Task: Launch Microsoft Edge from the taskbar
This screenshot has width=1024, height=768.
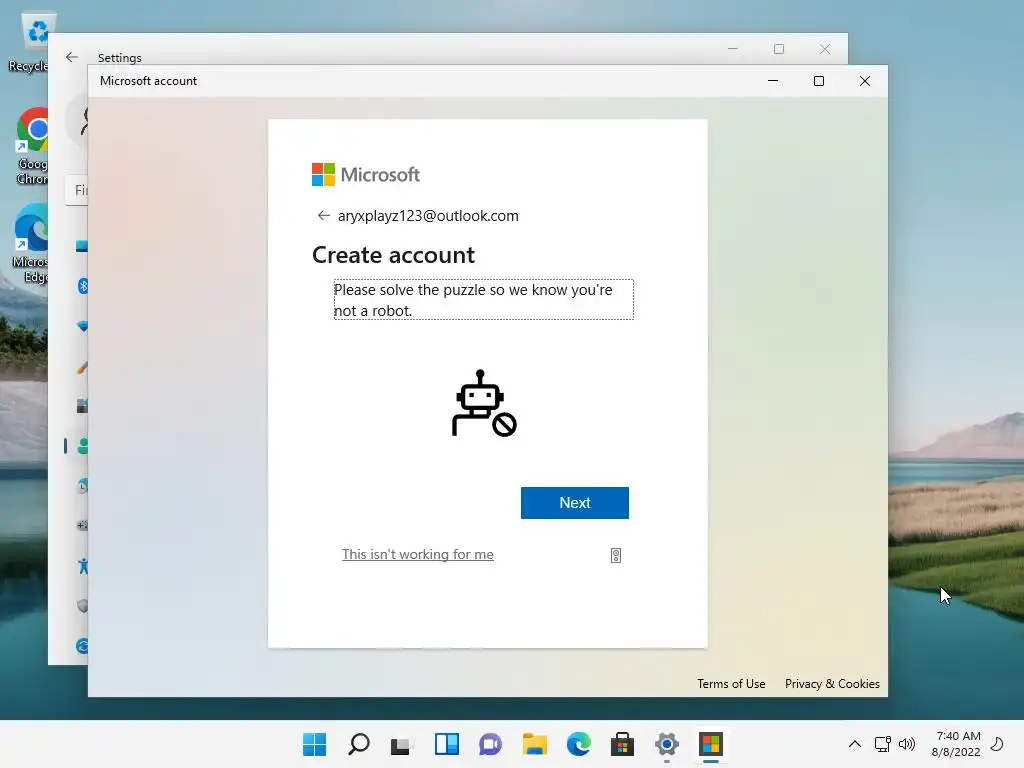Action: tap(579, 744)
